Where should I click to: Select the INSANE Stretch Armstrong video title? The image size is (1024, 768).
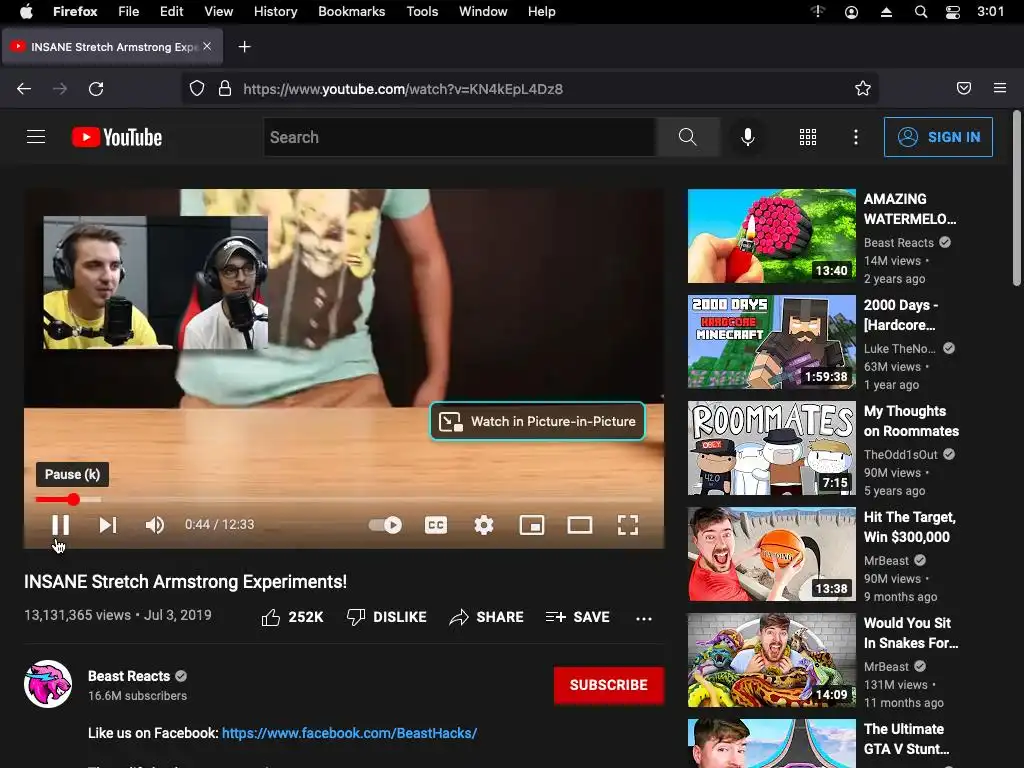click(x=185, y=582)
